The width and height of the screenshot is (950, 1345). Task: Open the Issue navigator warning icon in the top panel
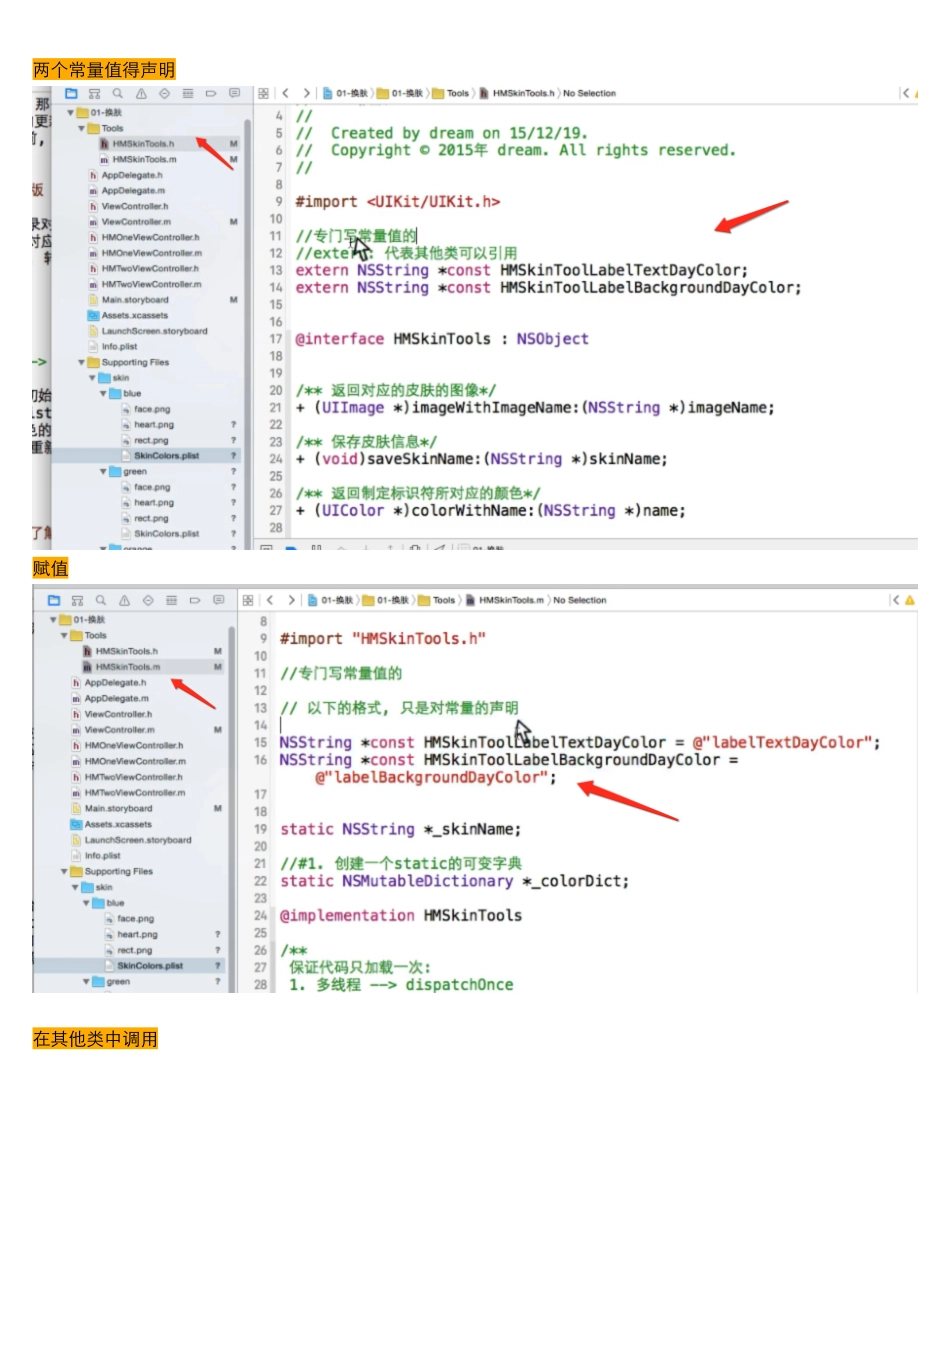(141, 93)
